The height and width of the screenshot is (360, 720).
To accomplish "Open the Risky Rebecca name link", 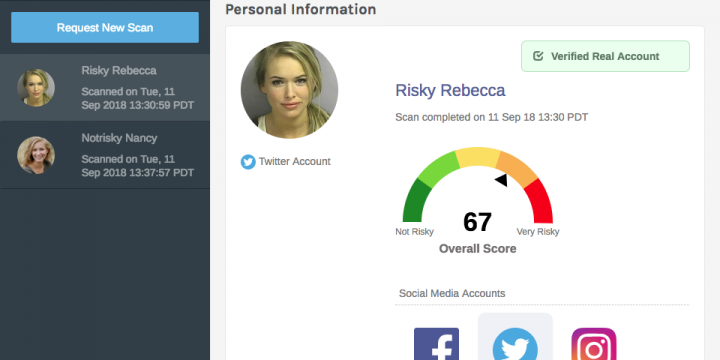I will click(x=450, y=90).
